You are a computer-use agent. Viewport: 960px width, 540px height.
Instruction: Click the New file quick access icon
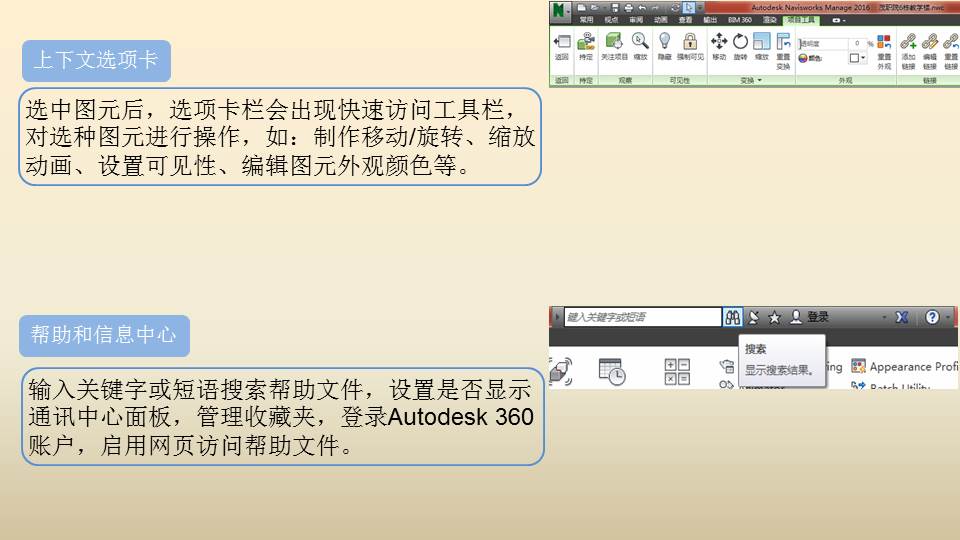tap(582, 8)
